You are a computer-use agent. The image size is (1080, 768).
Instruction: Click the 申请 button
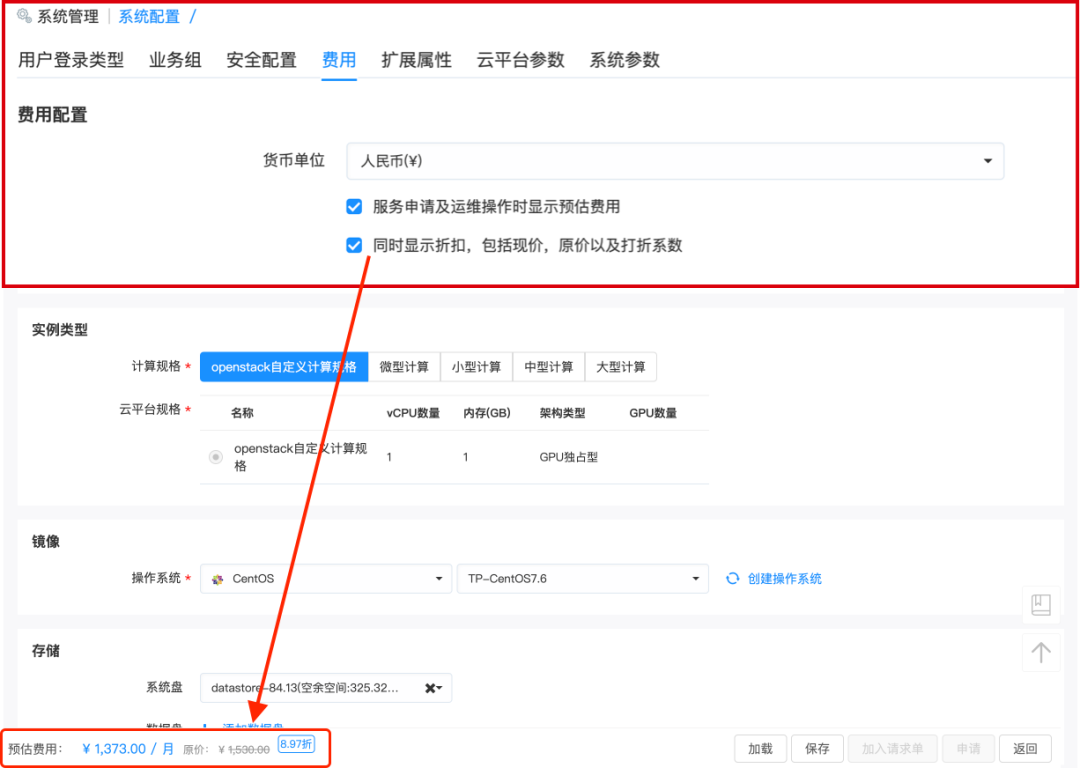coord(968,749)
